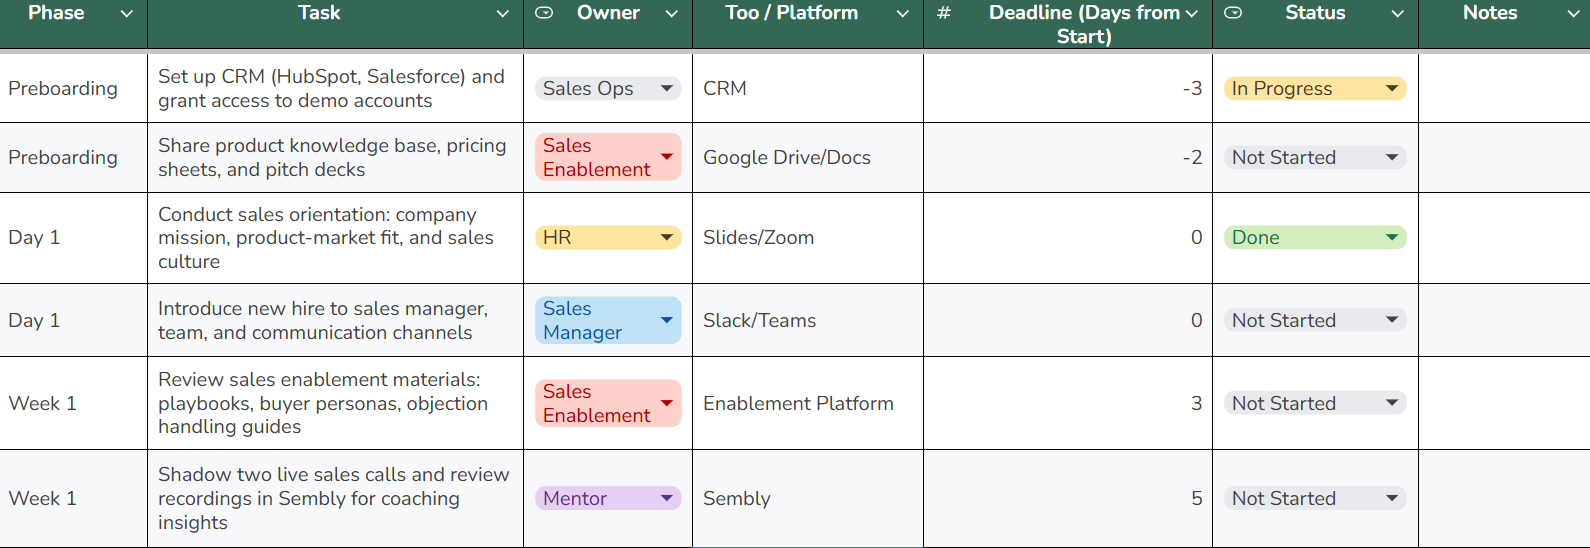
Task: Open the purple Mentor owner dropdown
Action: coord(607,498)
